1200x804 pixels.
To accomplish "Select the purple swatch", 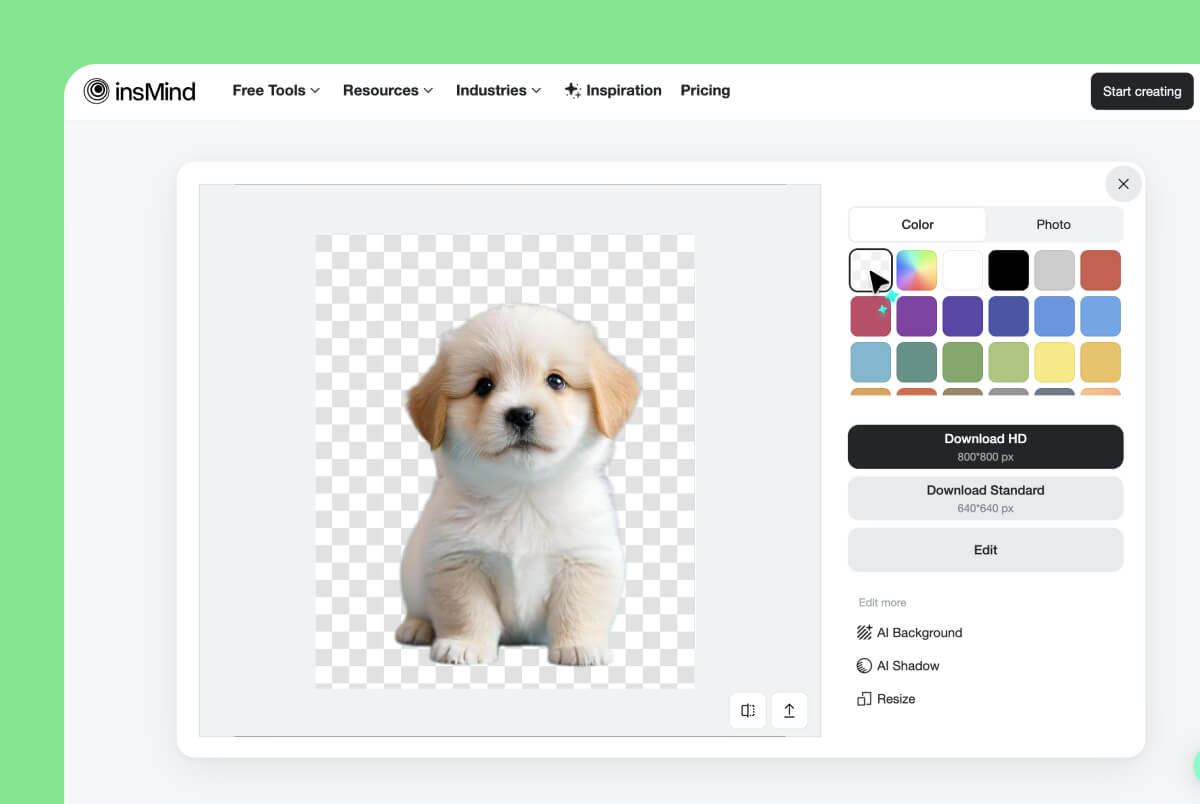I will point(916,316).
